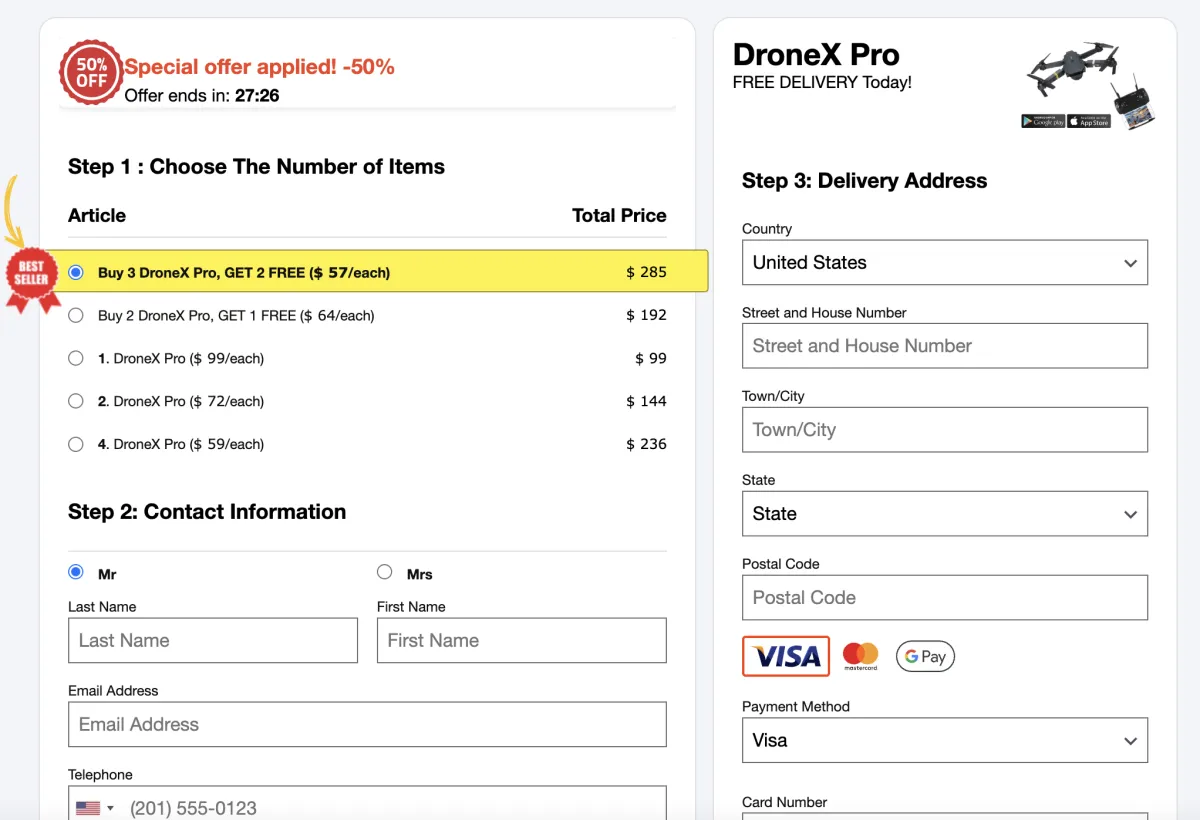Click the $ 285 total price
1200x820 pixels.
(646, 272)
